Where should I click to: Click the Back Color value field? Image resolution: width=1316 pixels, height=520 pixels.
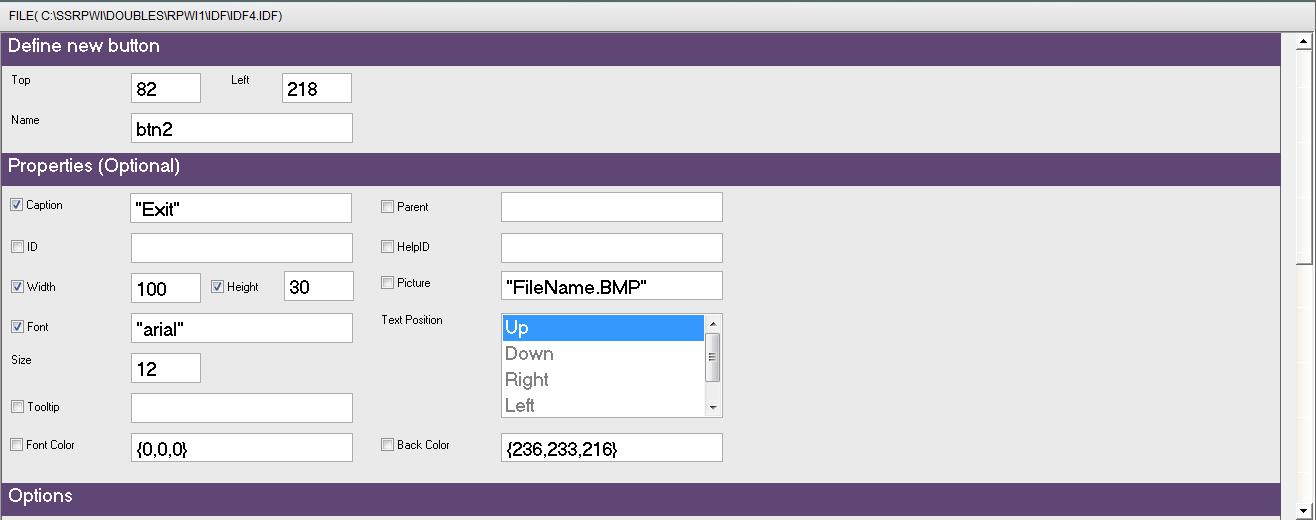[612, 448]
